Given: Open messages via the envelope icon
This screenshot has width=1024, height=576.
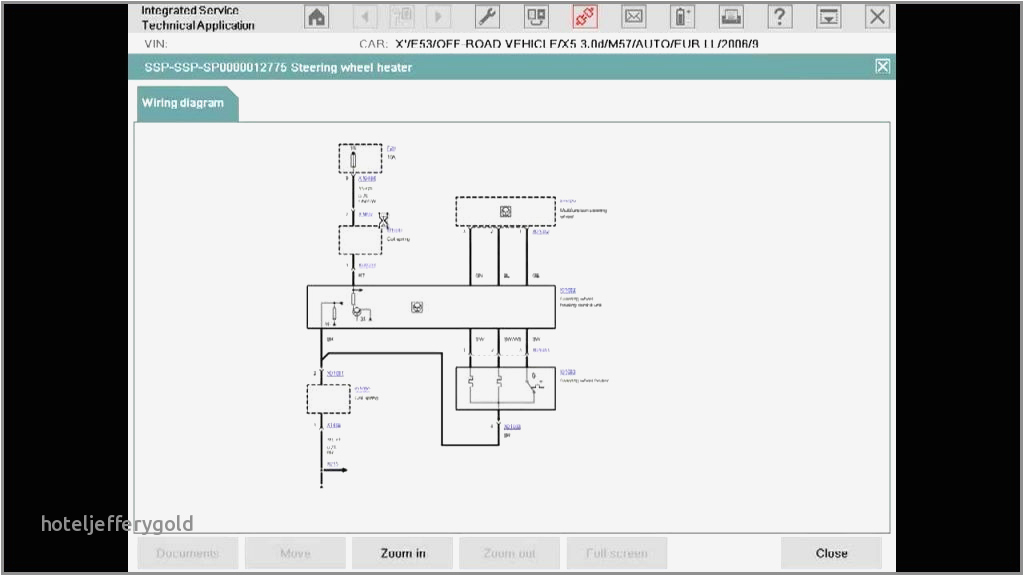Looking at the screenshot, I should coord(633,16).
